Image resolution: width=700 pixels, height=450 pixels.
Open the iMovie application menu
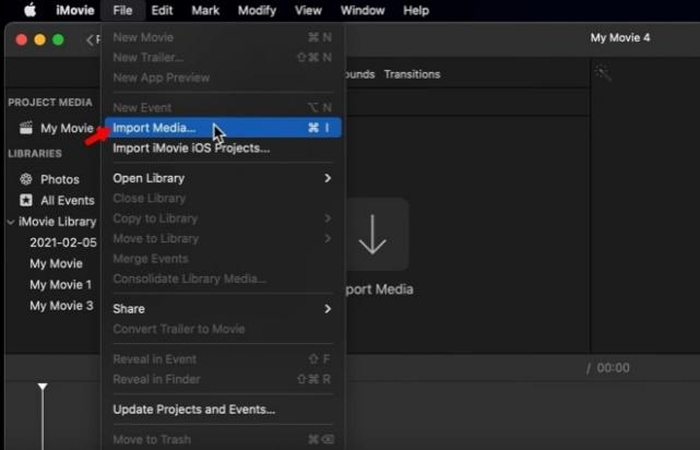75,10
